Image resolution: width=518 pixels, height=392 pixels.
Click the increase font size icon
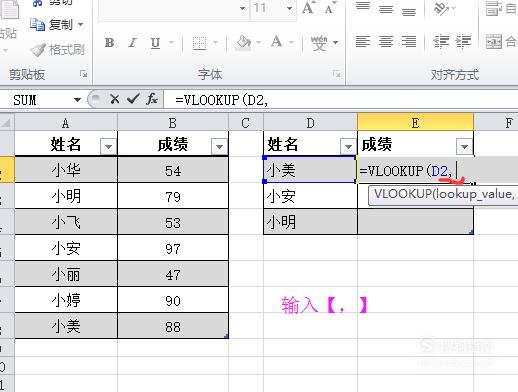point(309,7)
